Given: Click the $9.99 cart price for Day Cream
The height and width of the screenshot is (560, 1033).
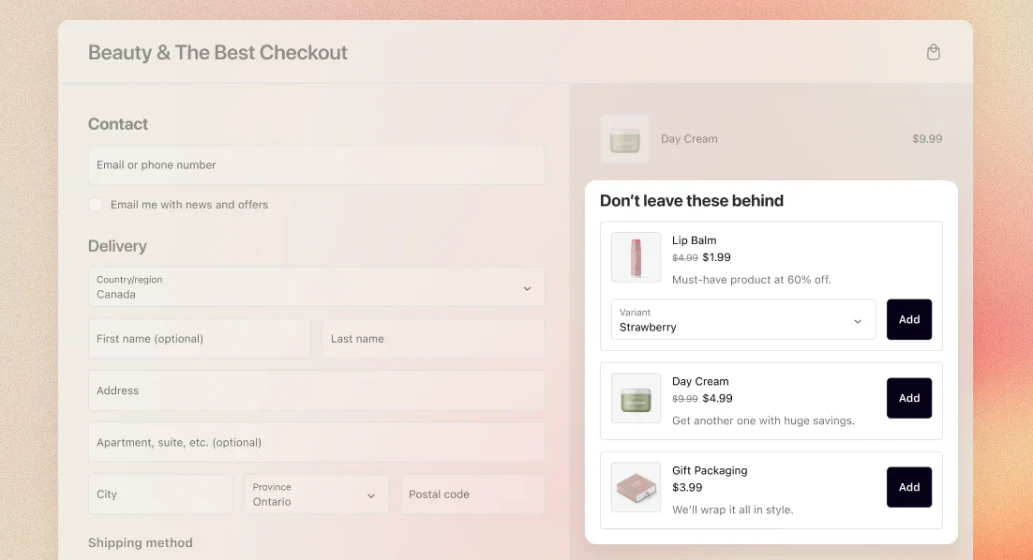Looking at the screenshot, I should coord(927,139).
